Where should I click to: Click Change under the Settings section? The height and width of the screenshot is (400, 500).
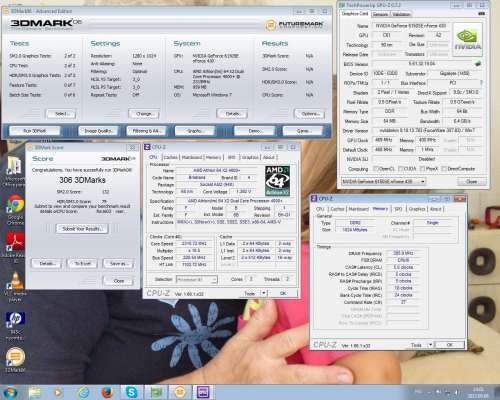pos(144,114)
